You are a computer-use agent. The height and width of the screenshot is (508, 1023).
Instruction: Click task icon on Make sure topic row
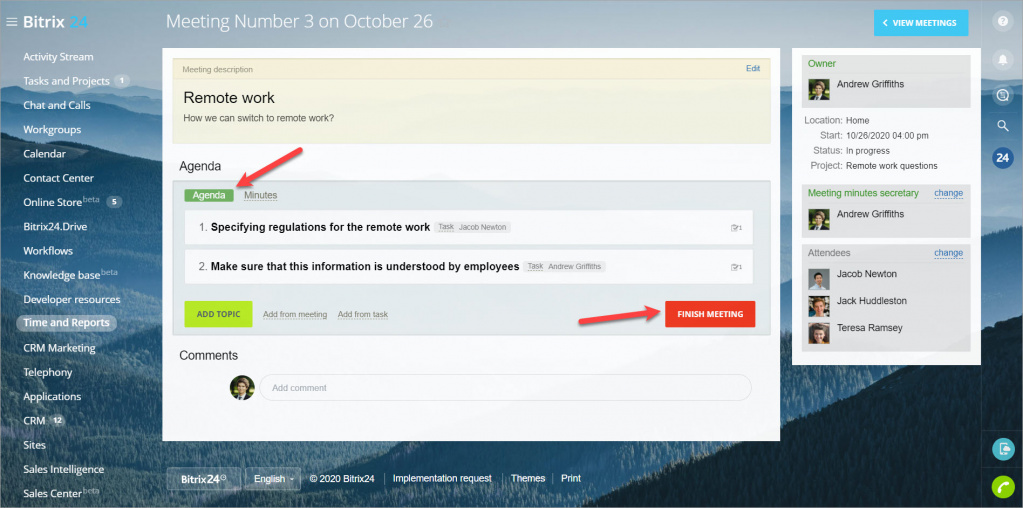coord(737,267)
